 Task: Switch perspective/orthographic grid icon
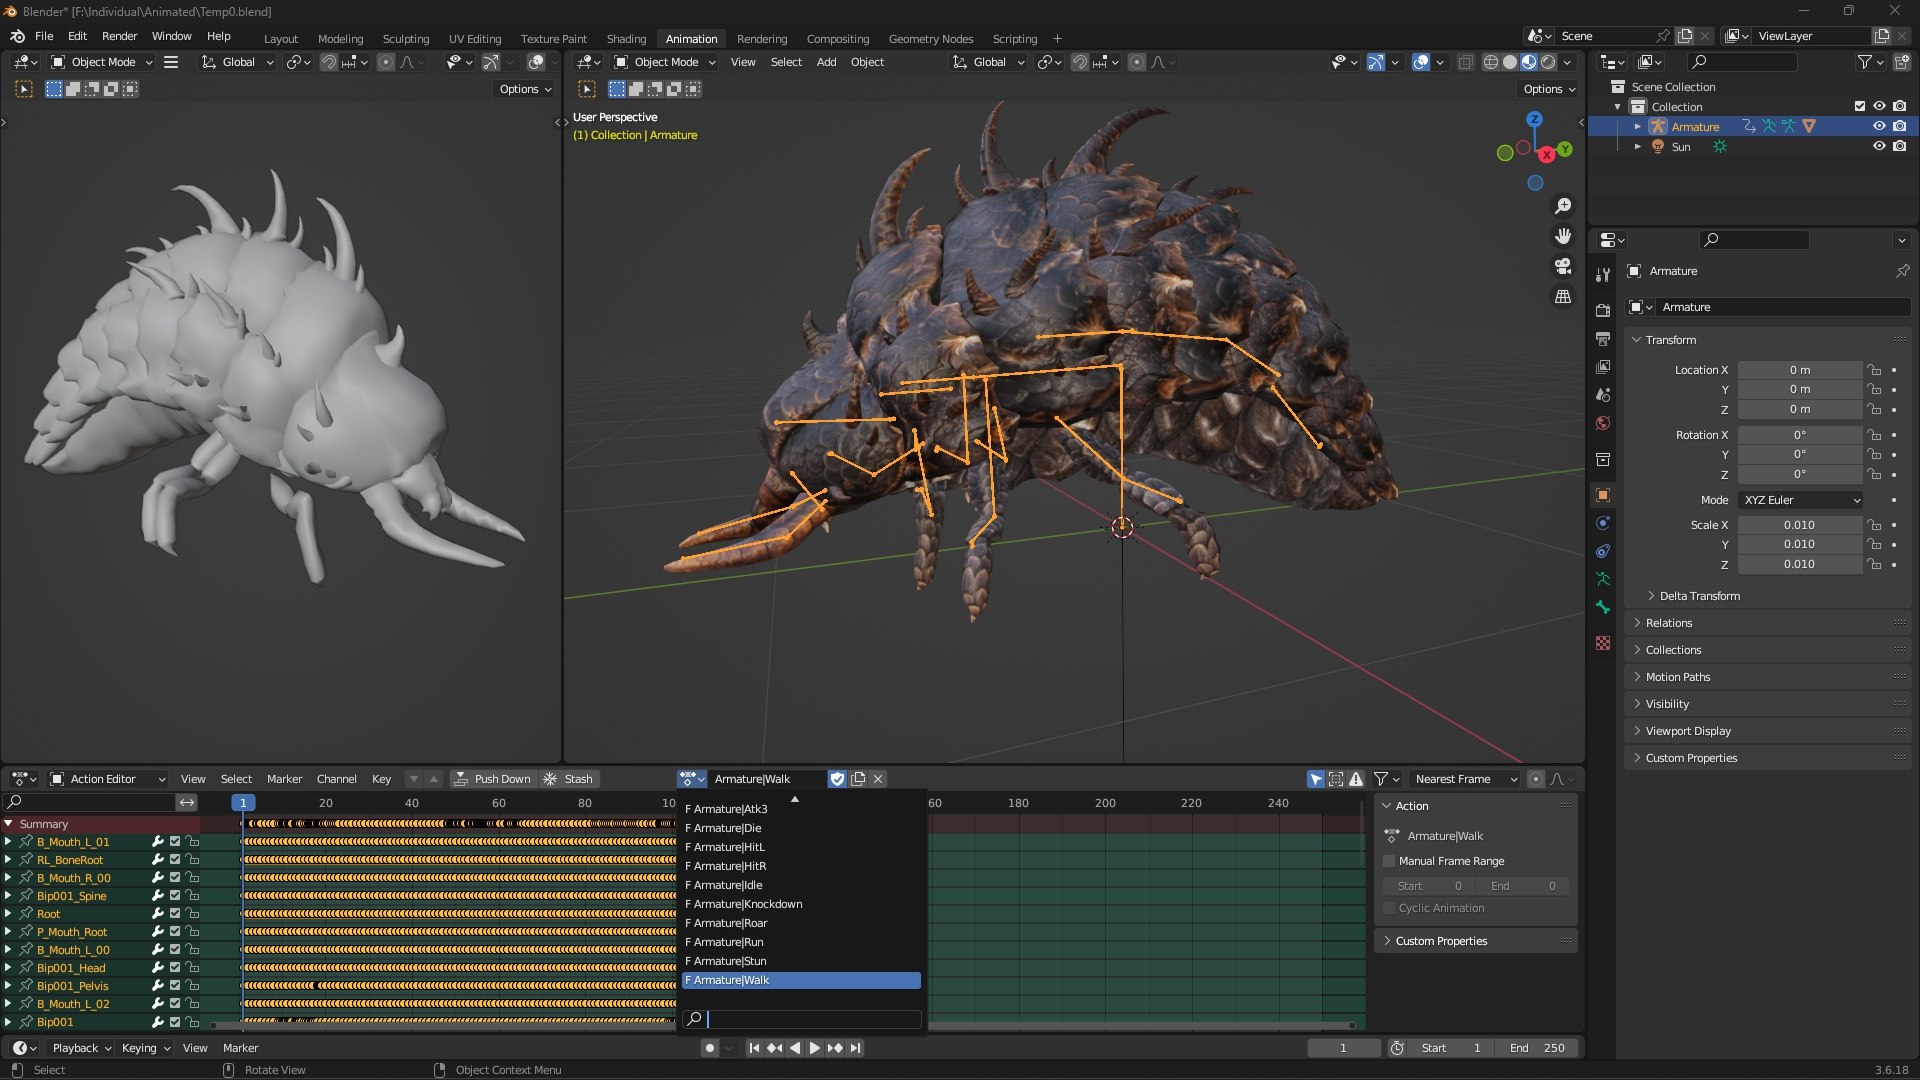1563,297
